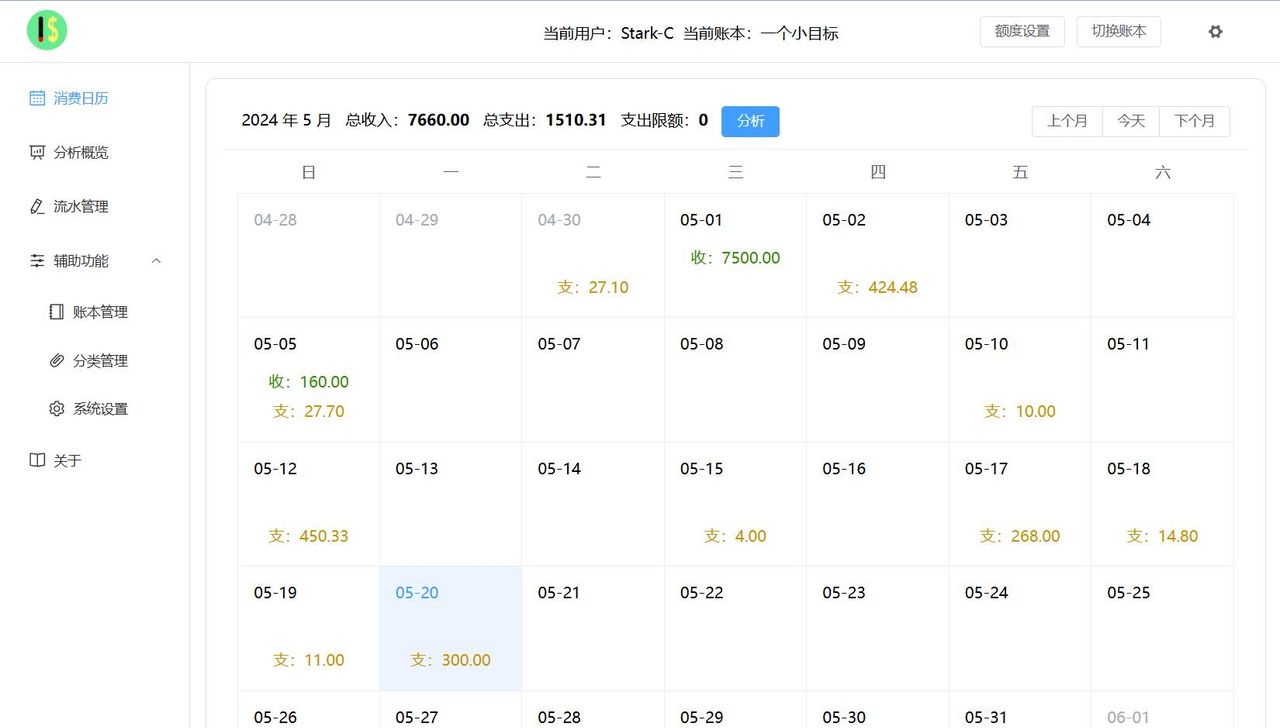Click the book icon beside 关于

pos(37,460)
